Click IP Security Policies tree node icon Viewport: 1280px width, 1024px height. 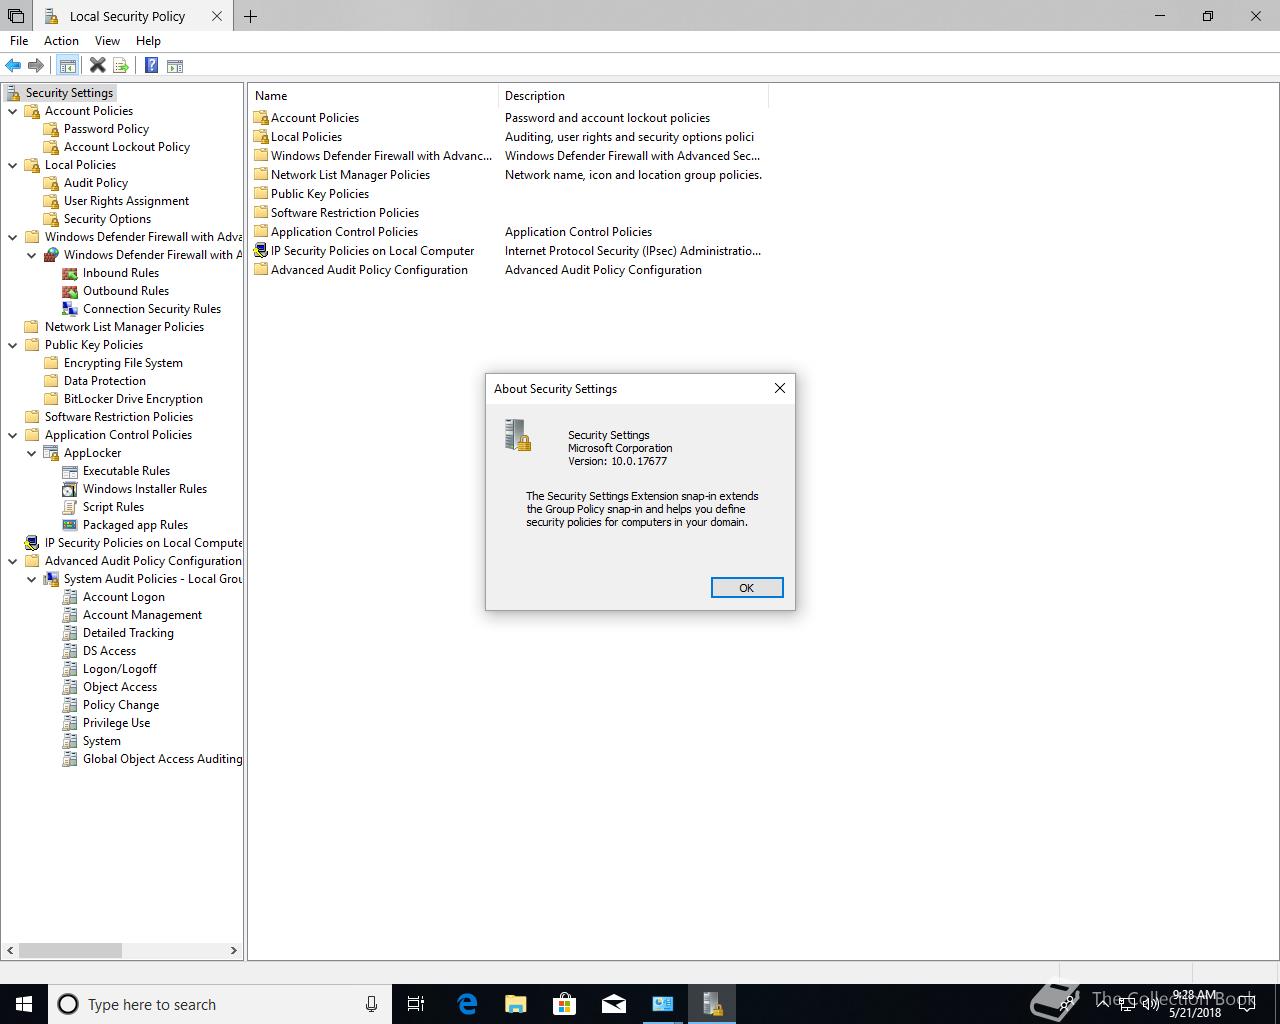tap(32, 543)
